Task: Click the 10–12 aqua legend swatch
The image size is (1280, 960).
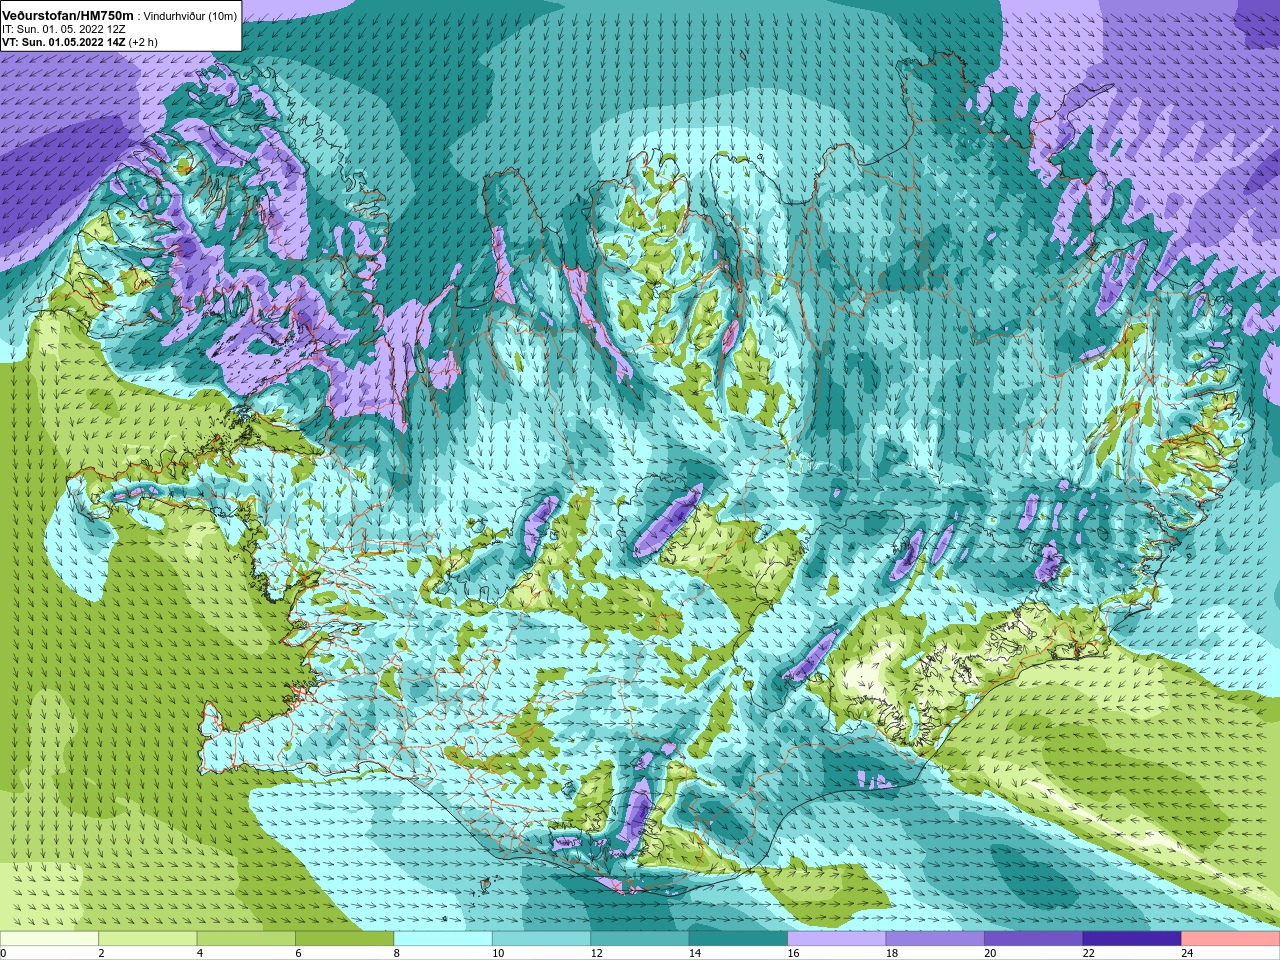Action: [x=542, y=939]
